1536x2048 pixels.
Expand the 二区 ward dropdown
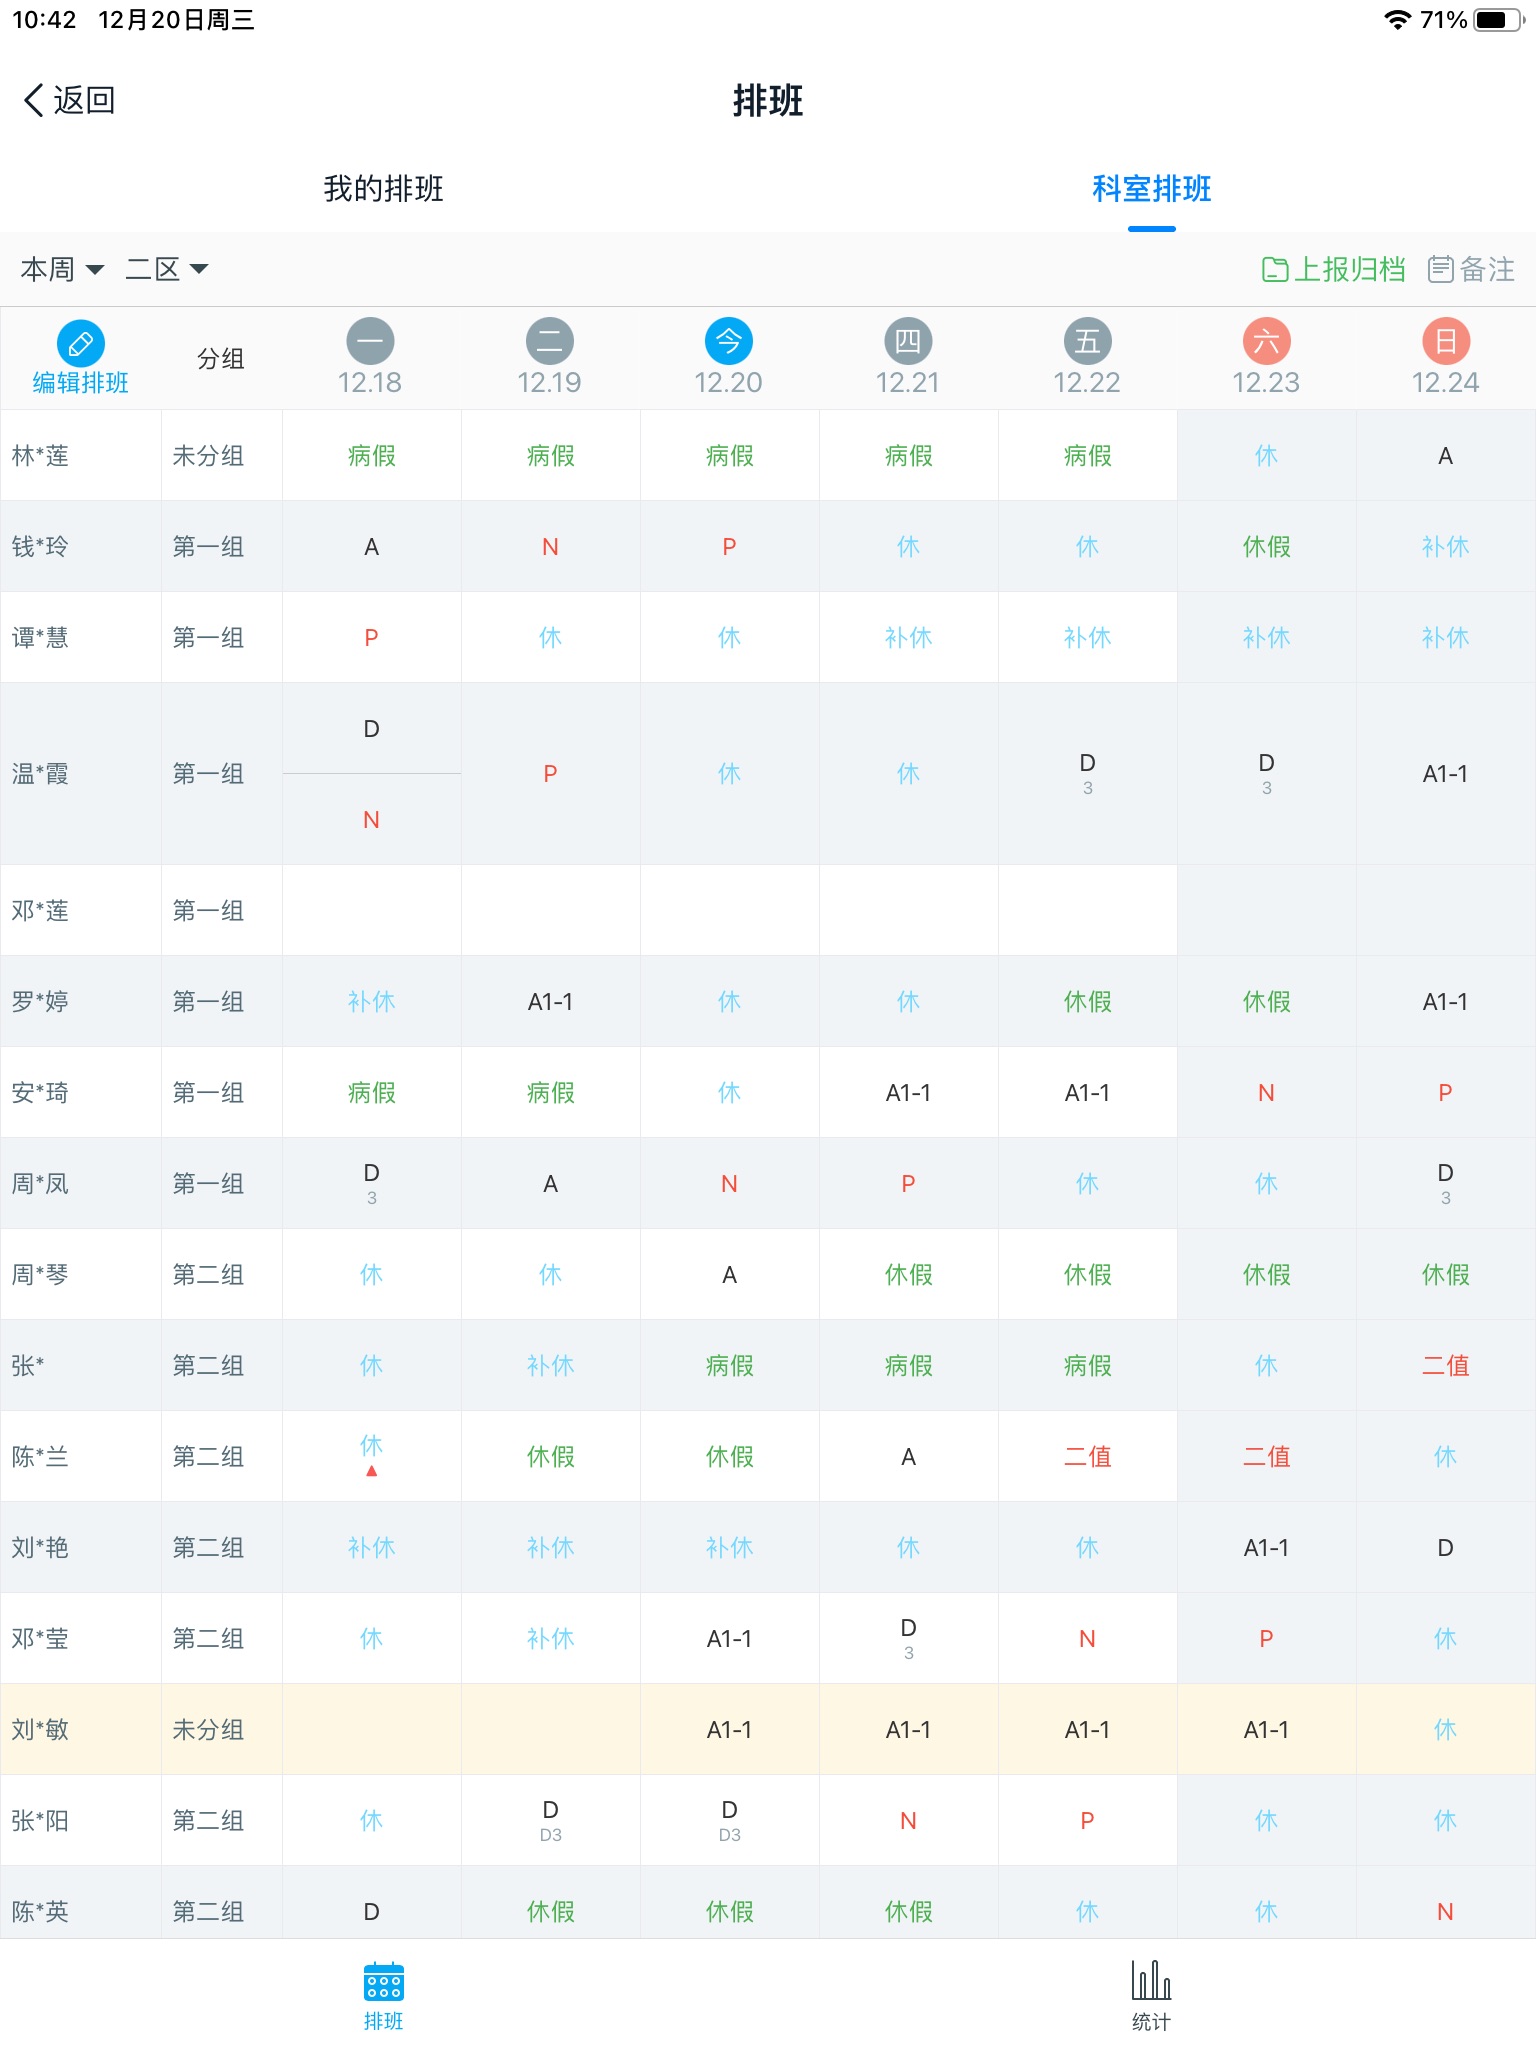click(167, 269)
